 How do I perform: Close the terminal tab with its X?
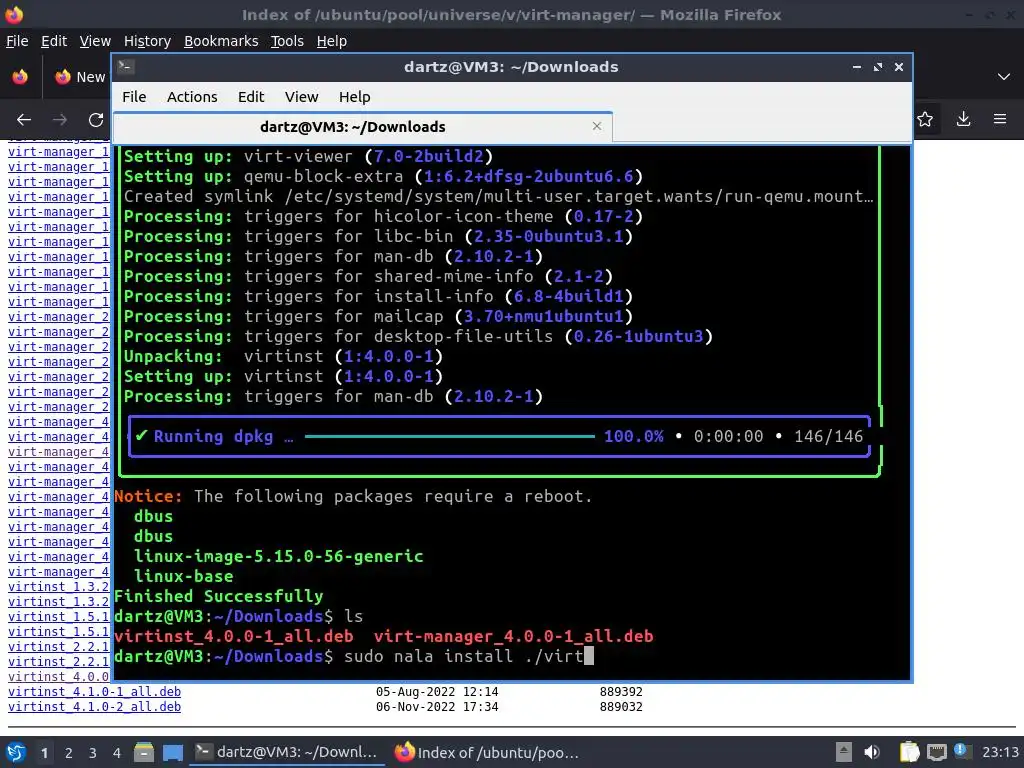pos(596,126)
